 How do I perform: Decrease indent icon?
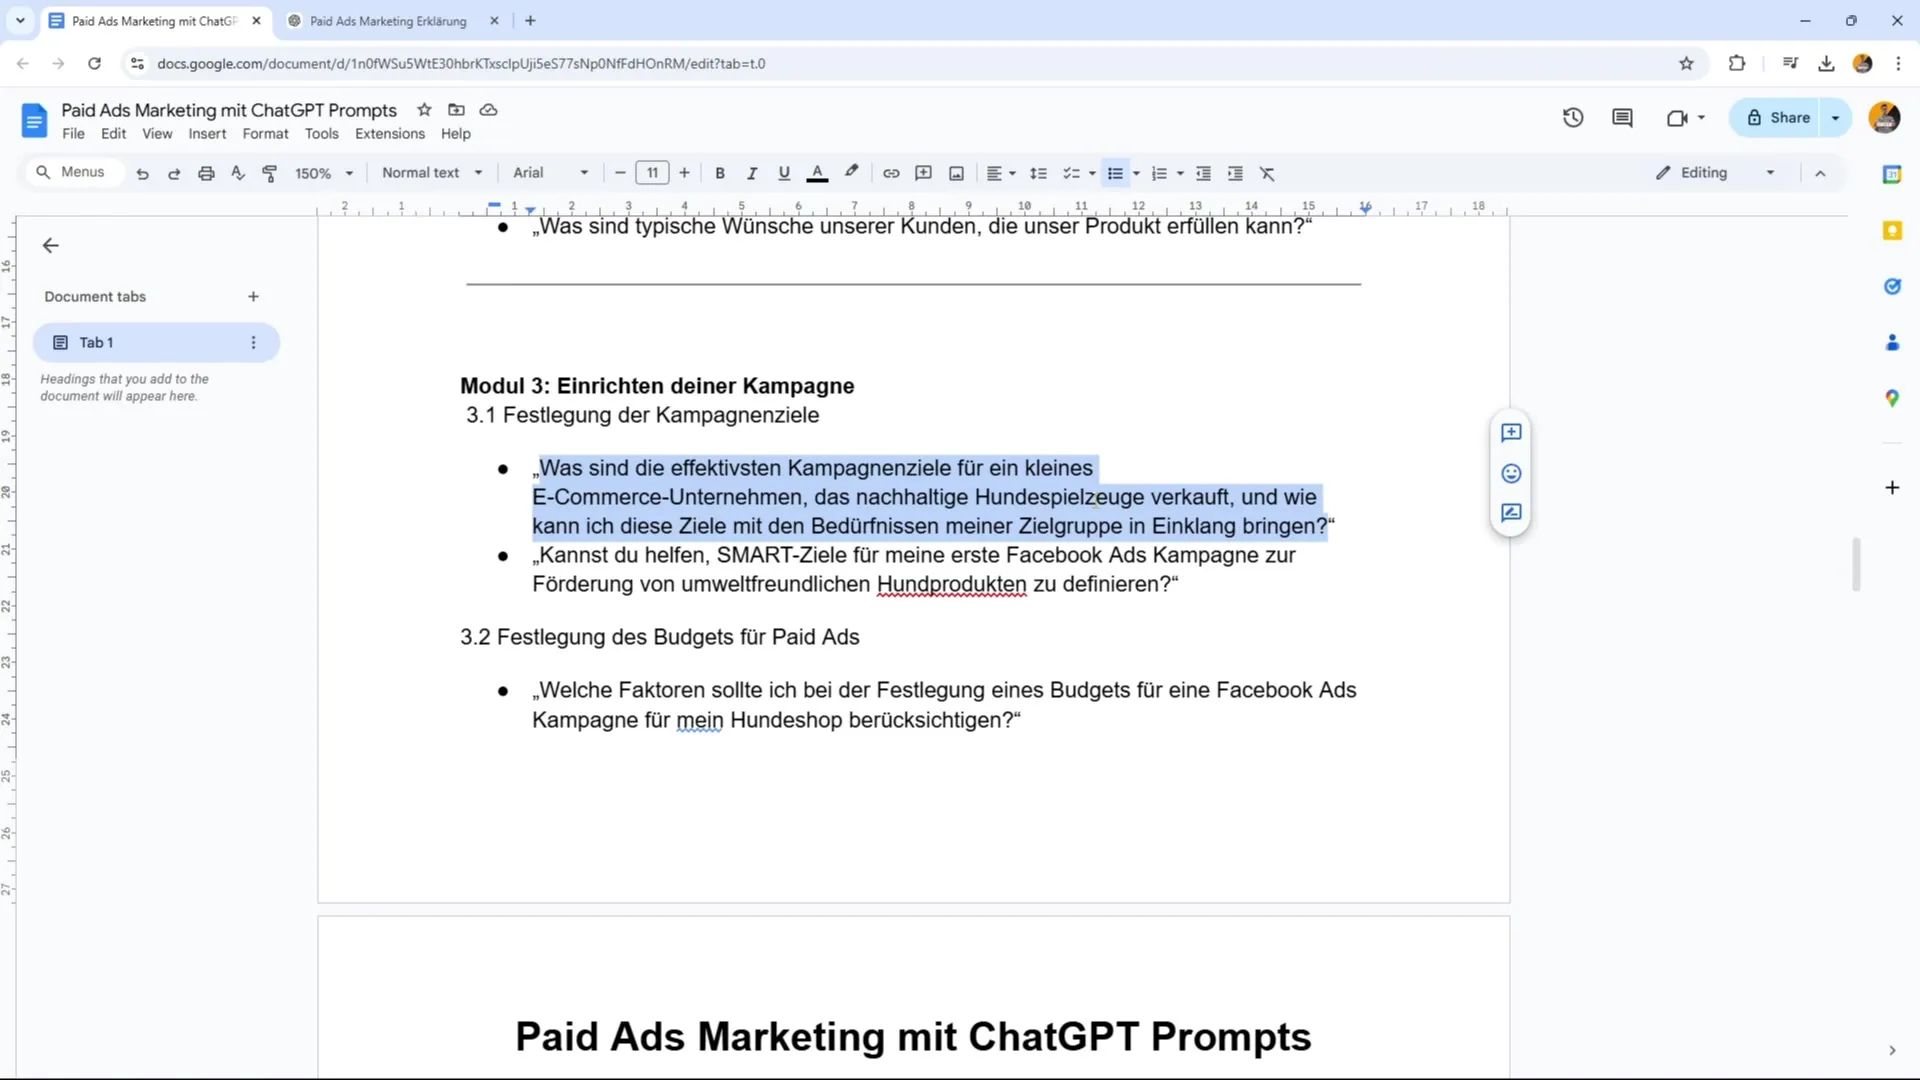tap(1203, 173)
